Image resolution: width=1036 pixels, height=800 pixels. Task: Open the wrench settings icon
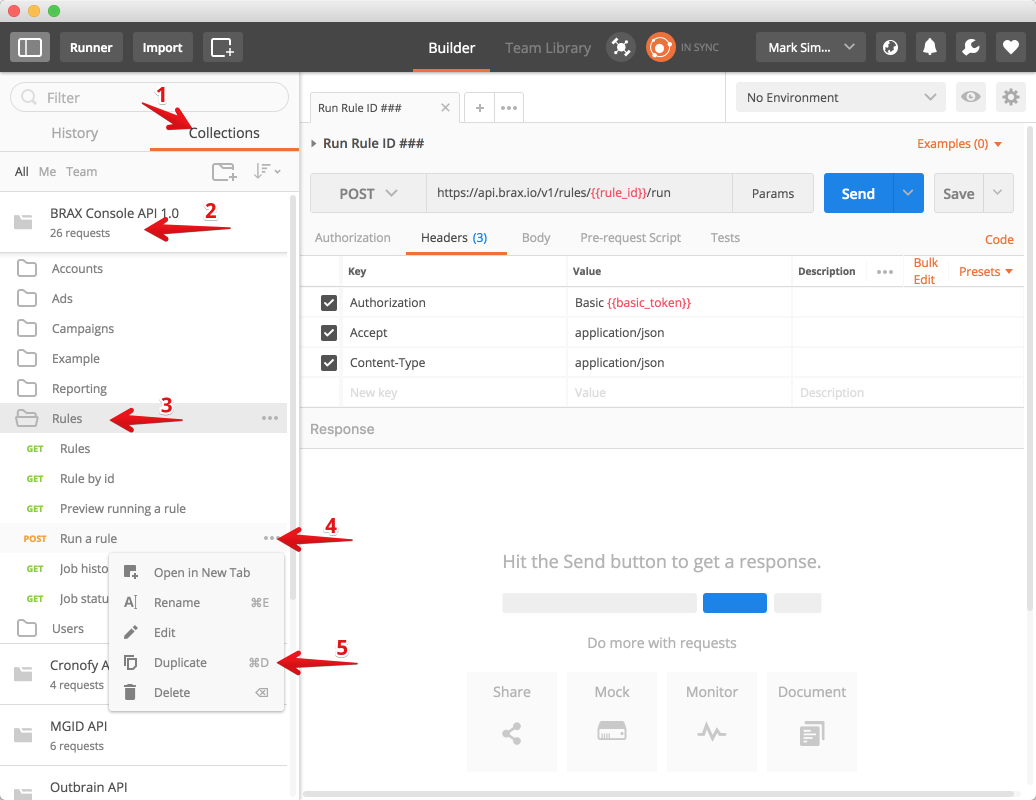[x=971, y=48]
